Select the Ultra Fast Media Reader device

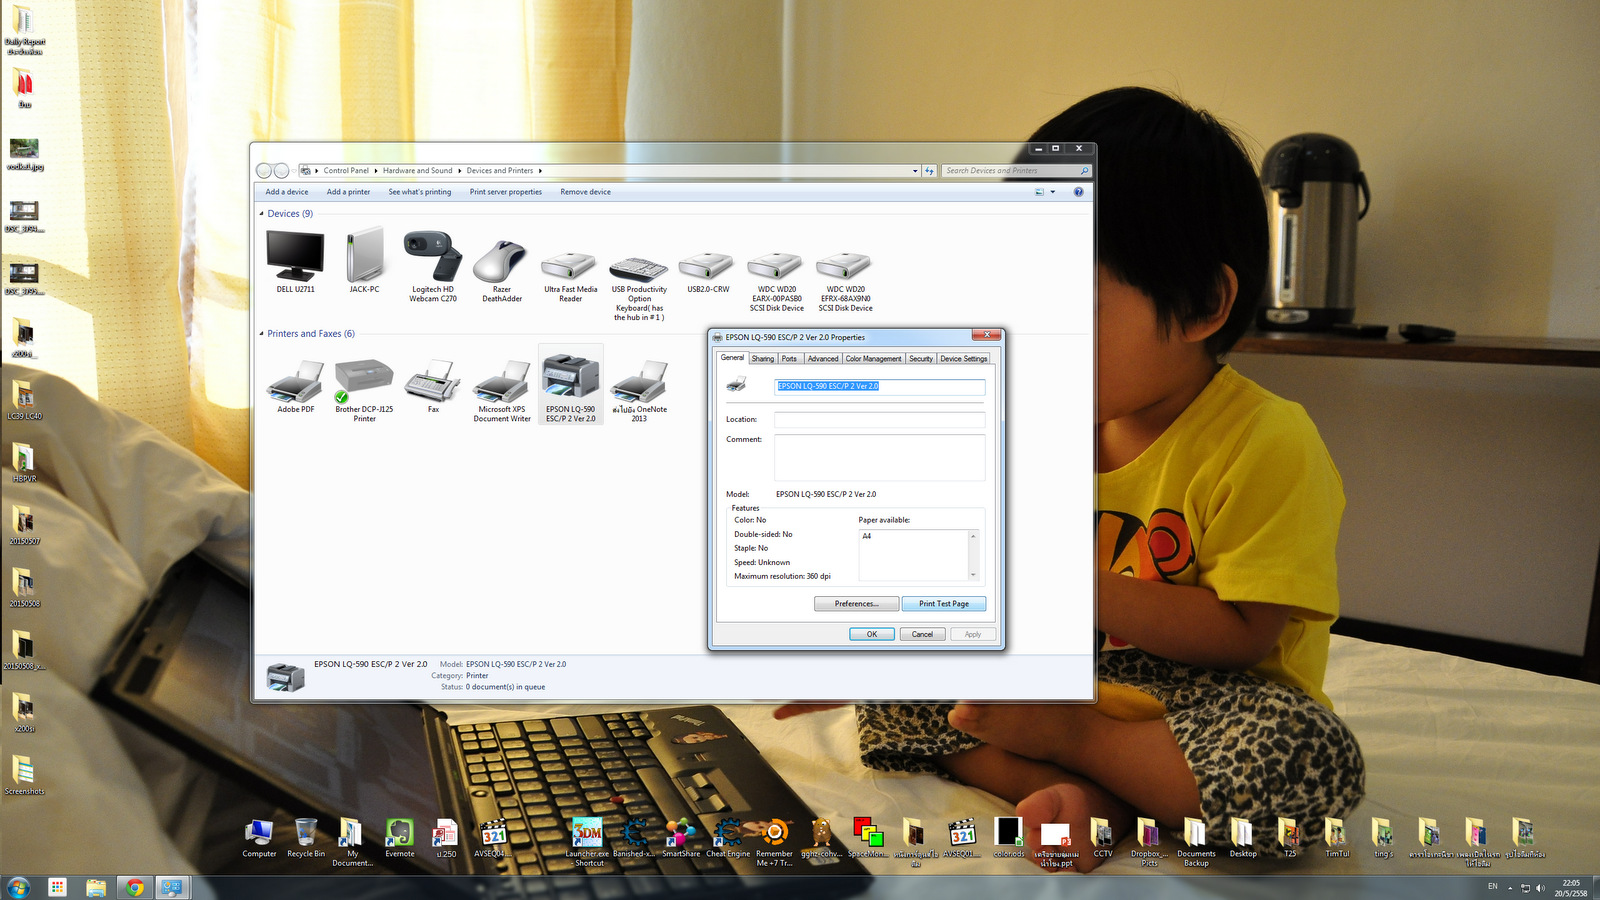click(570, 276)
